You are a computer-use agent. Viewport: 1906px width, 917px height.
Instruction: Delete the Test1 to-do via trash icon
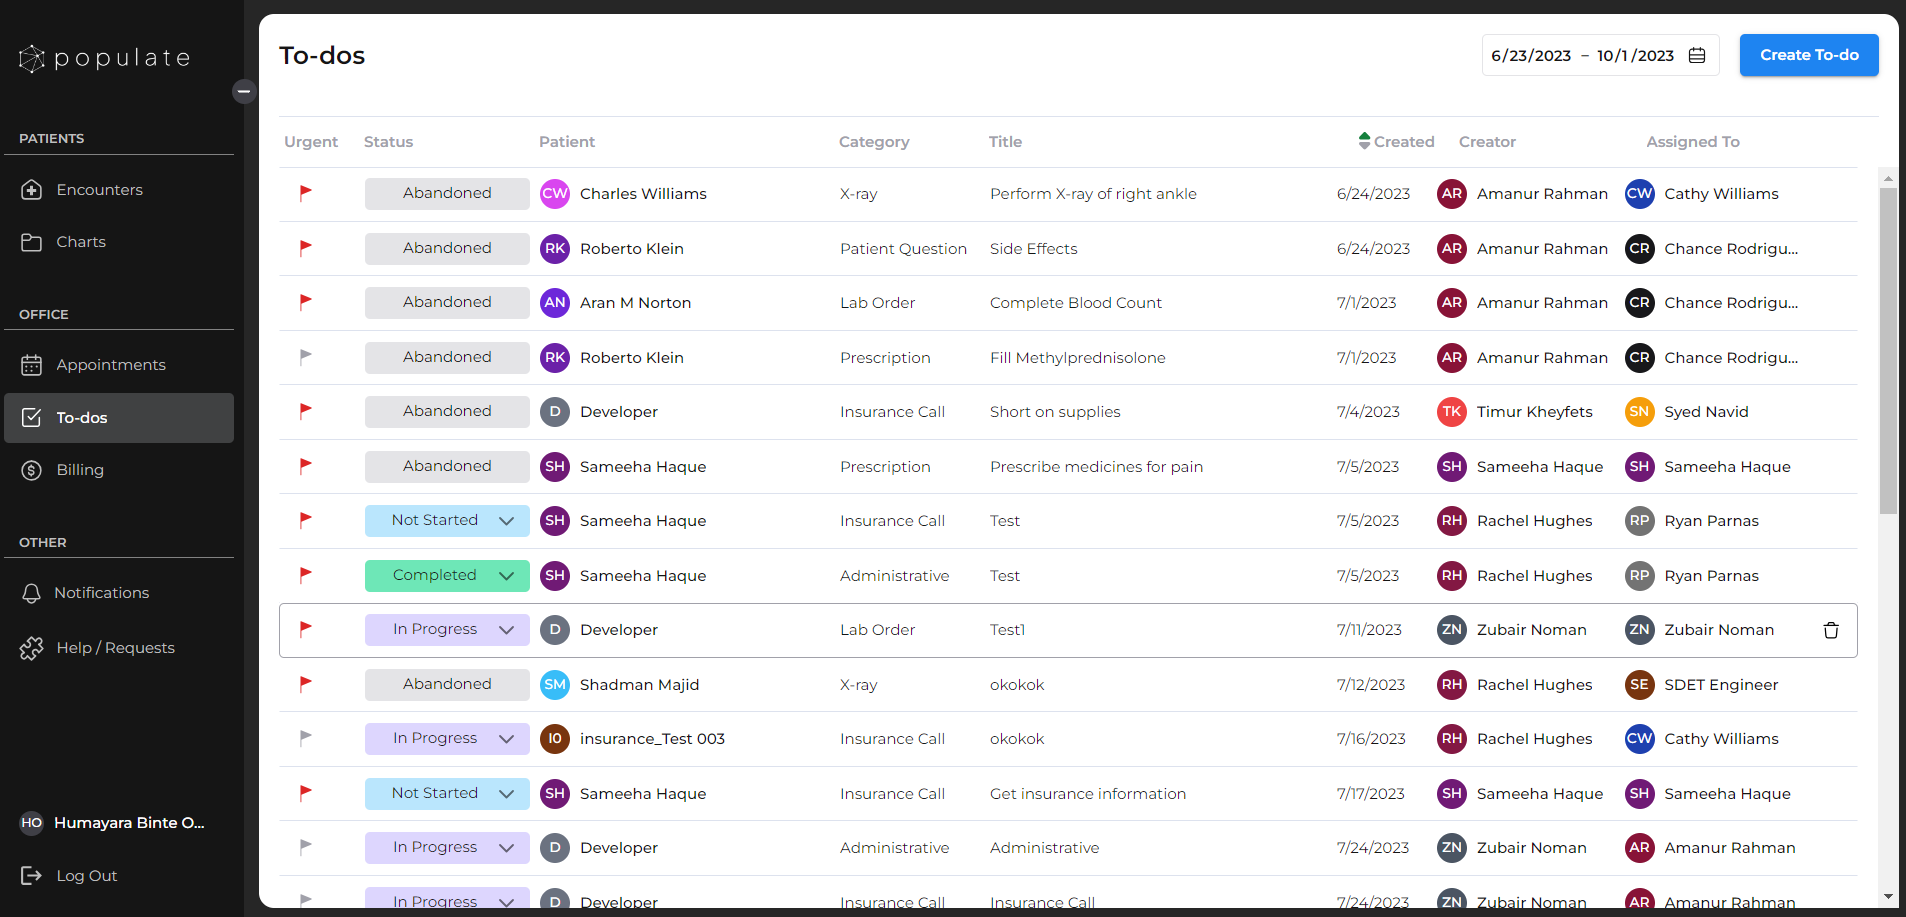tap(1830, 630)
